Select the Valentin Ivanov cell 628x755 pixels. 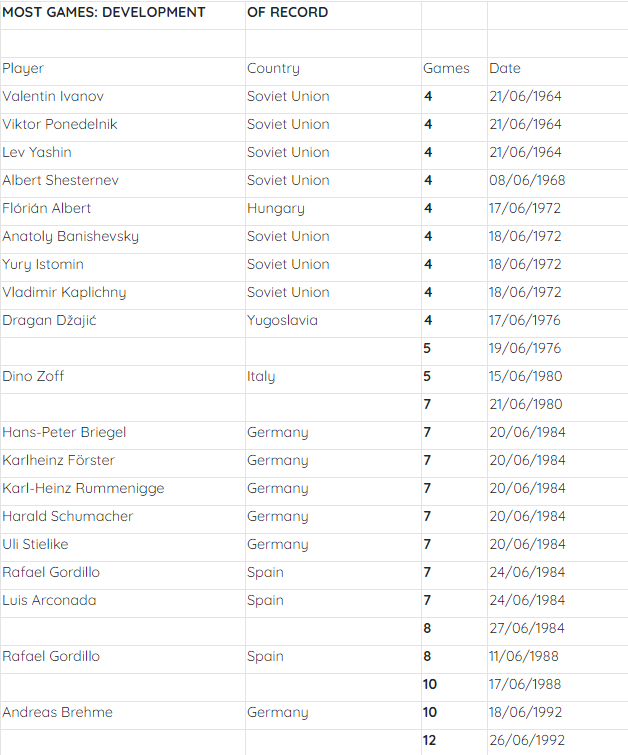(123, 99)
